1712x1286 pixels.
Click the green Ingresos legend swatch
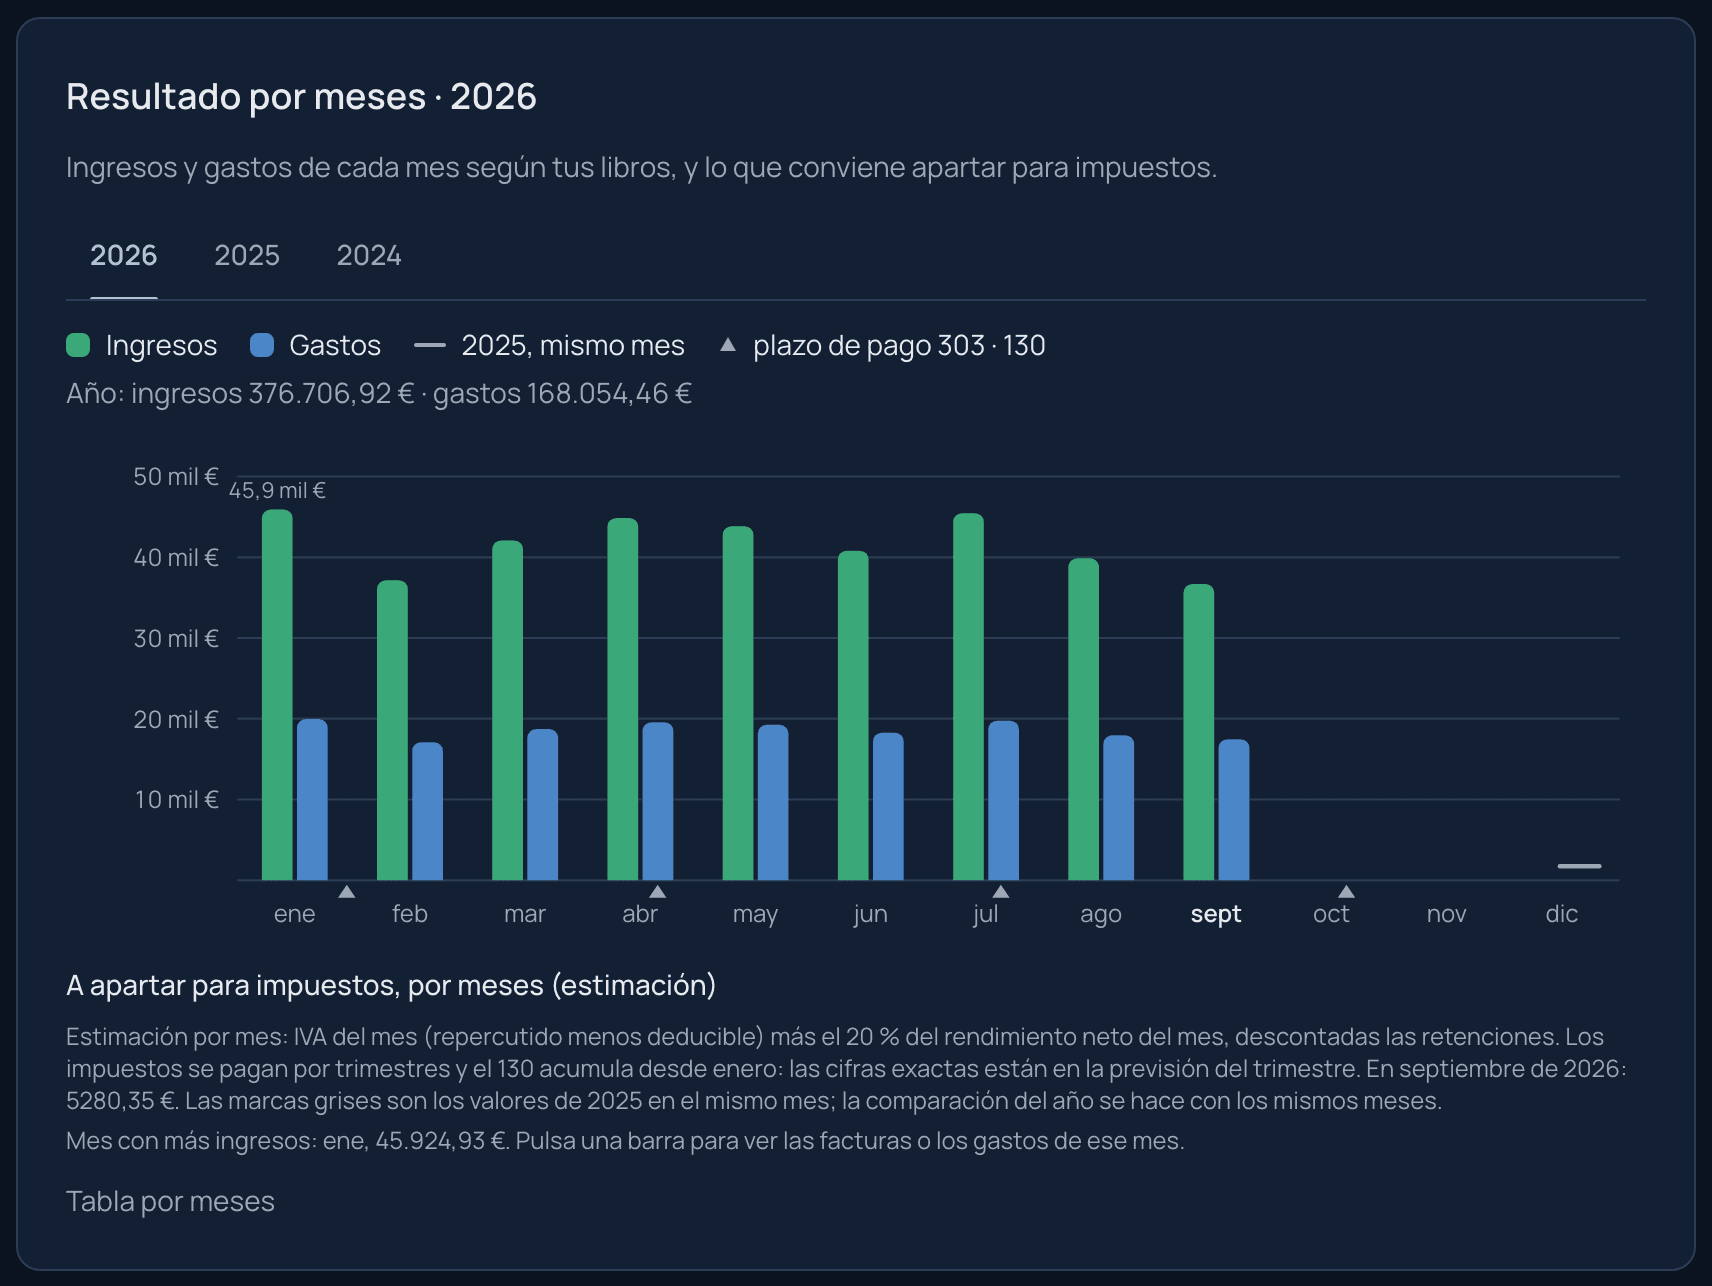(78, 345)
